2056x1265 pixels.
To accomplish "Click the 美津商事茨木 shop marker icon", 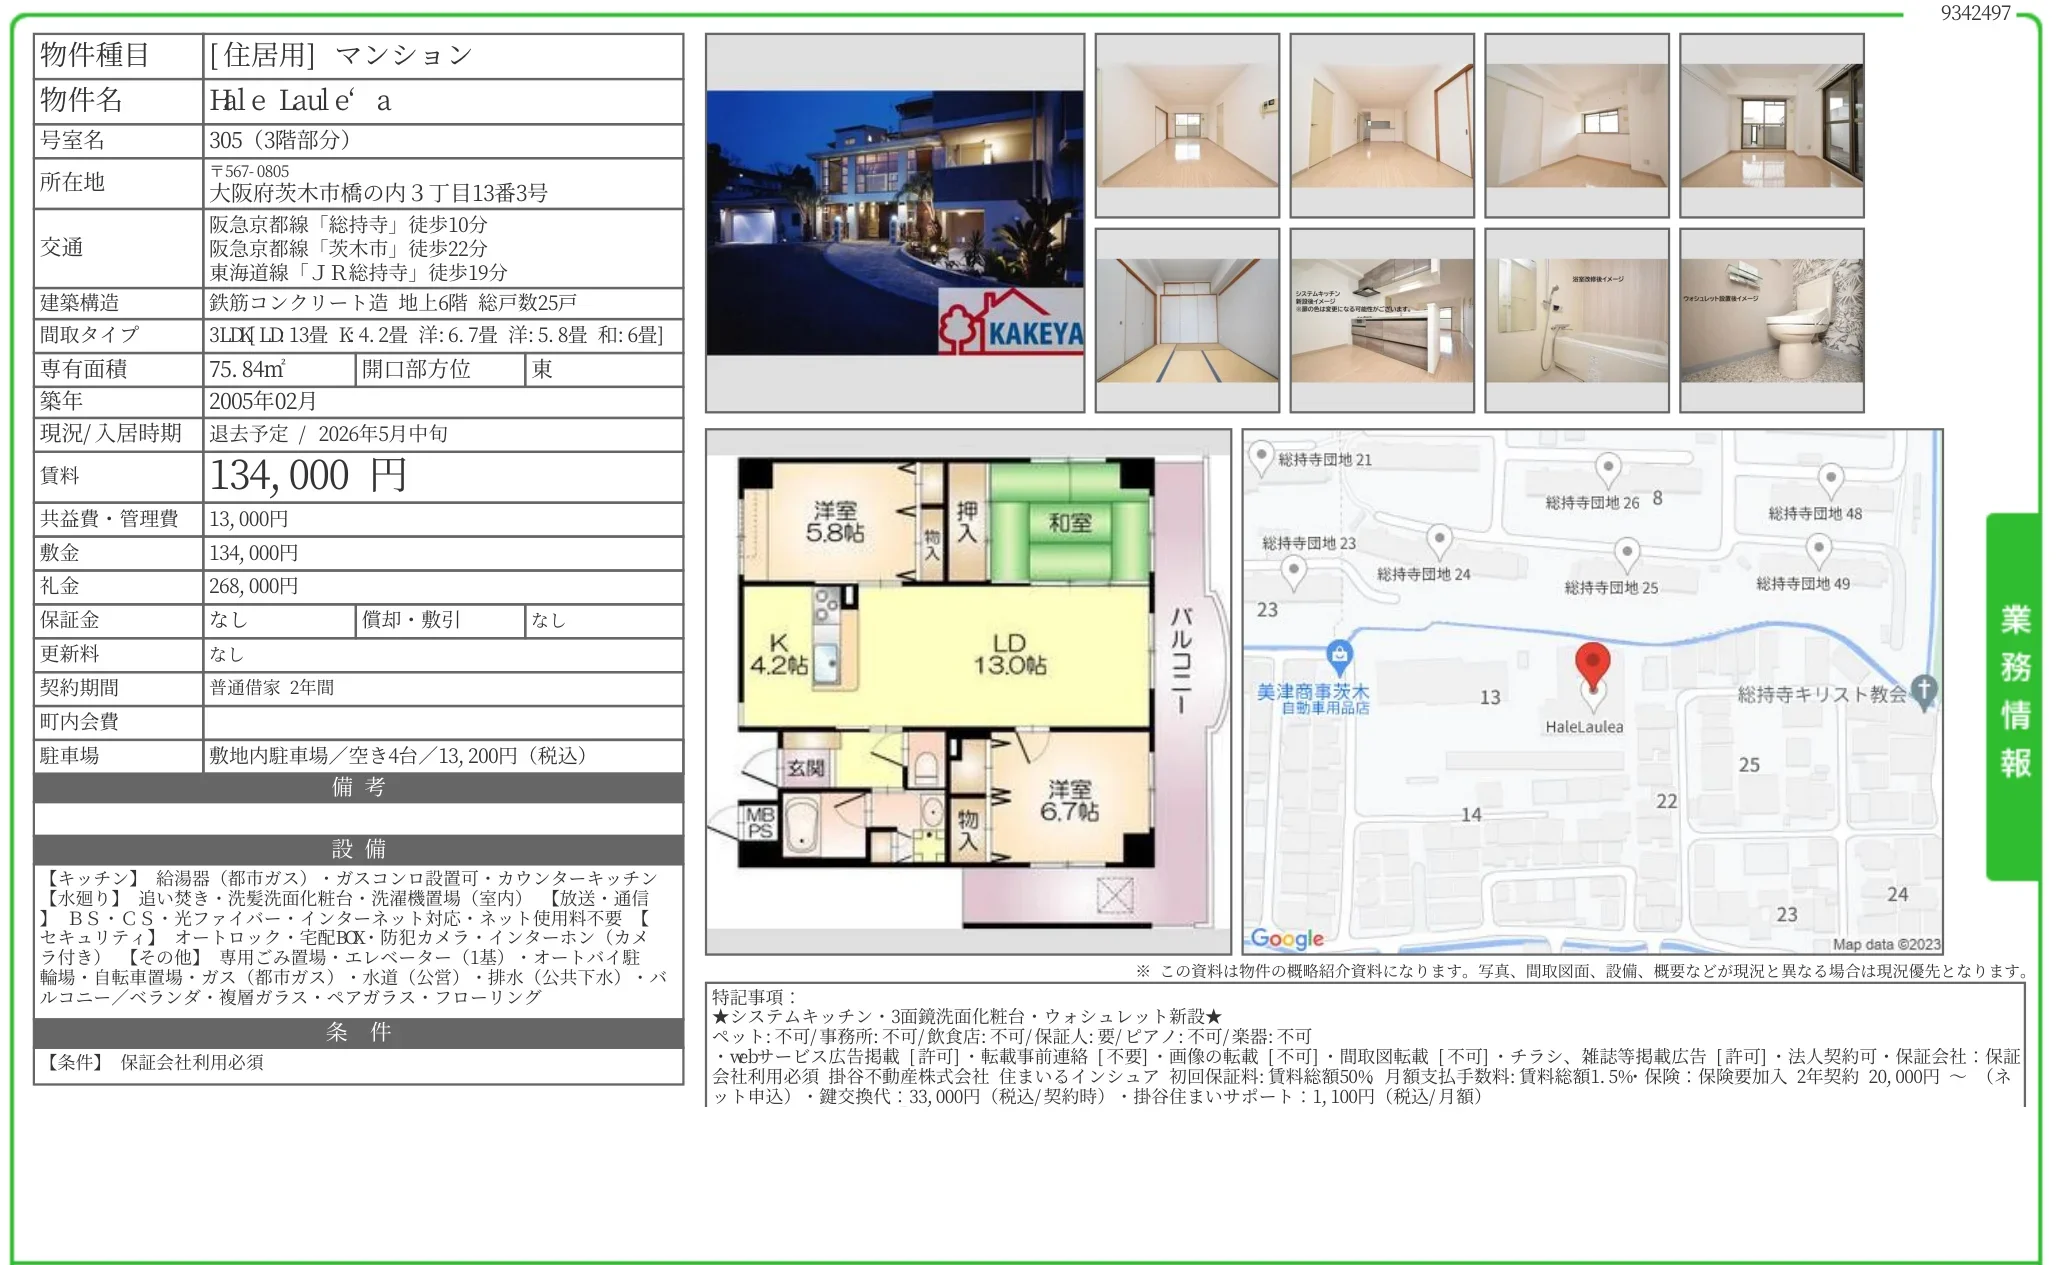I will point(1338,657).
